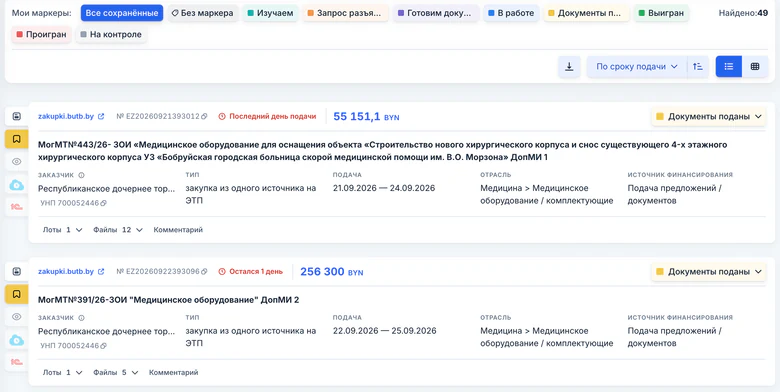This screenshot has width=780, height=392.
Task: Switch to list view layout
Action: tap(729, 67)
